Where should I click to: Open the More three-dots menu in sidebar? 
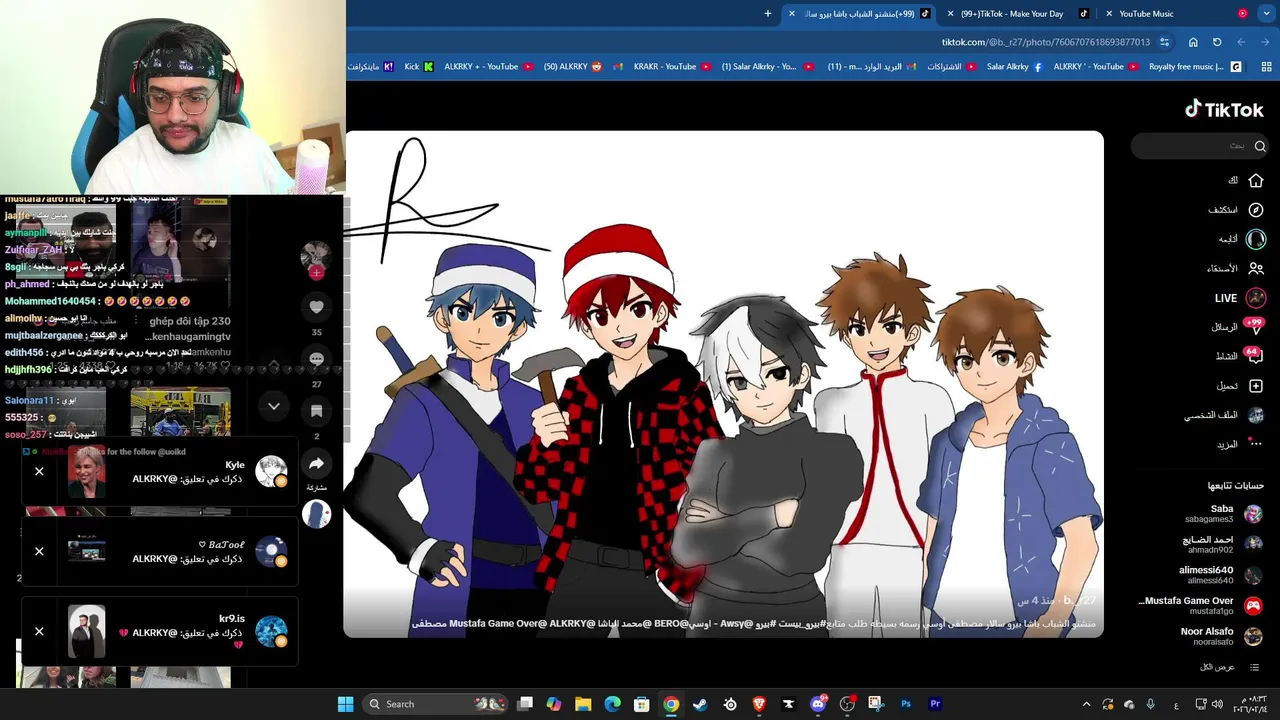[x=1255, y=444]
